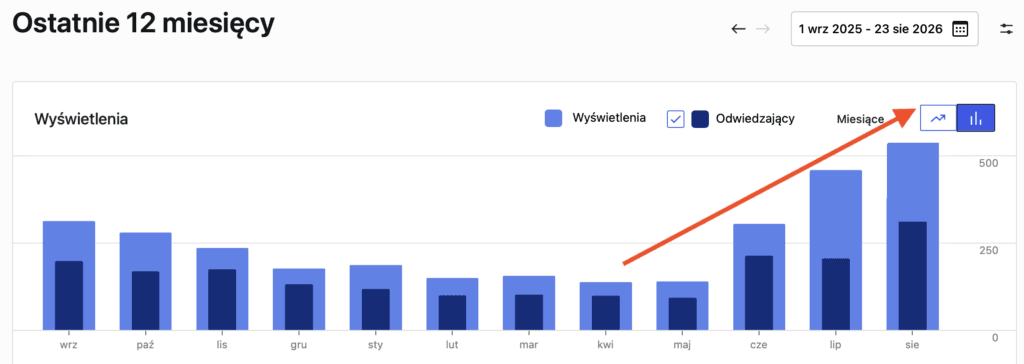Click the dark visitors bar for paź
Image resolution: width=1024 pixels, height=364 pixels.
click(146, 301)
